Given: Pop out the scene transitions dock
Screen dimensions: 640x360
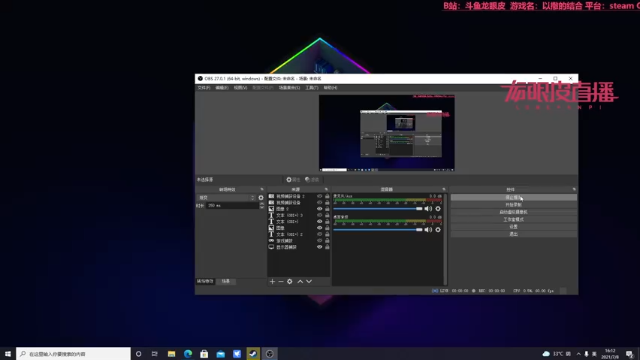Looking at the screenshot, I should tap(262, 189).
